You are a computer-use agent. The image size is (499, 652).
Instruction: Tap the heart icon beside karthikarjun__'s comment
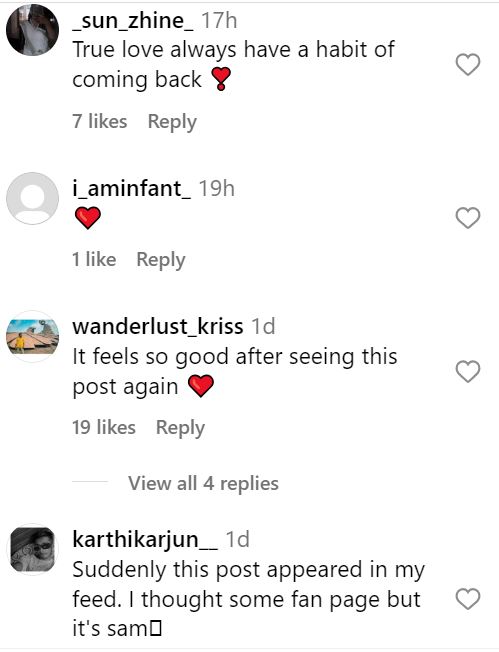tap(468, 599)
